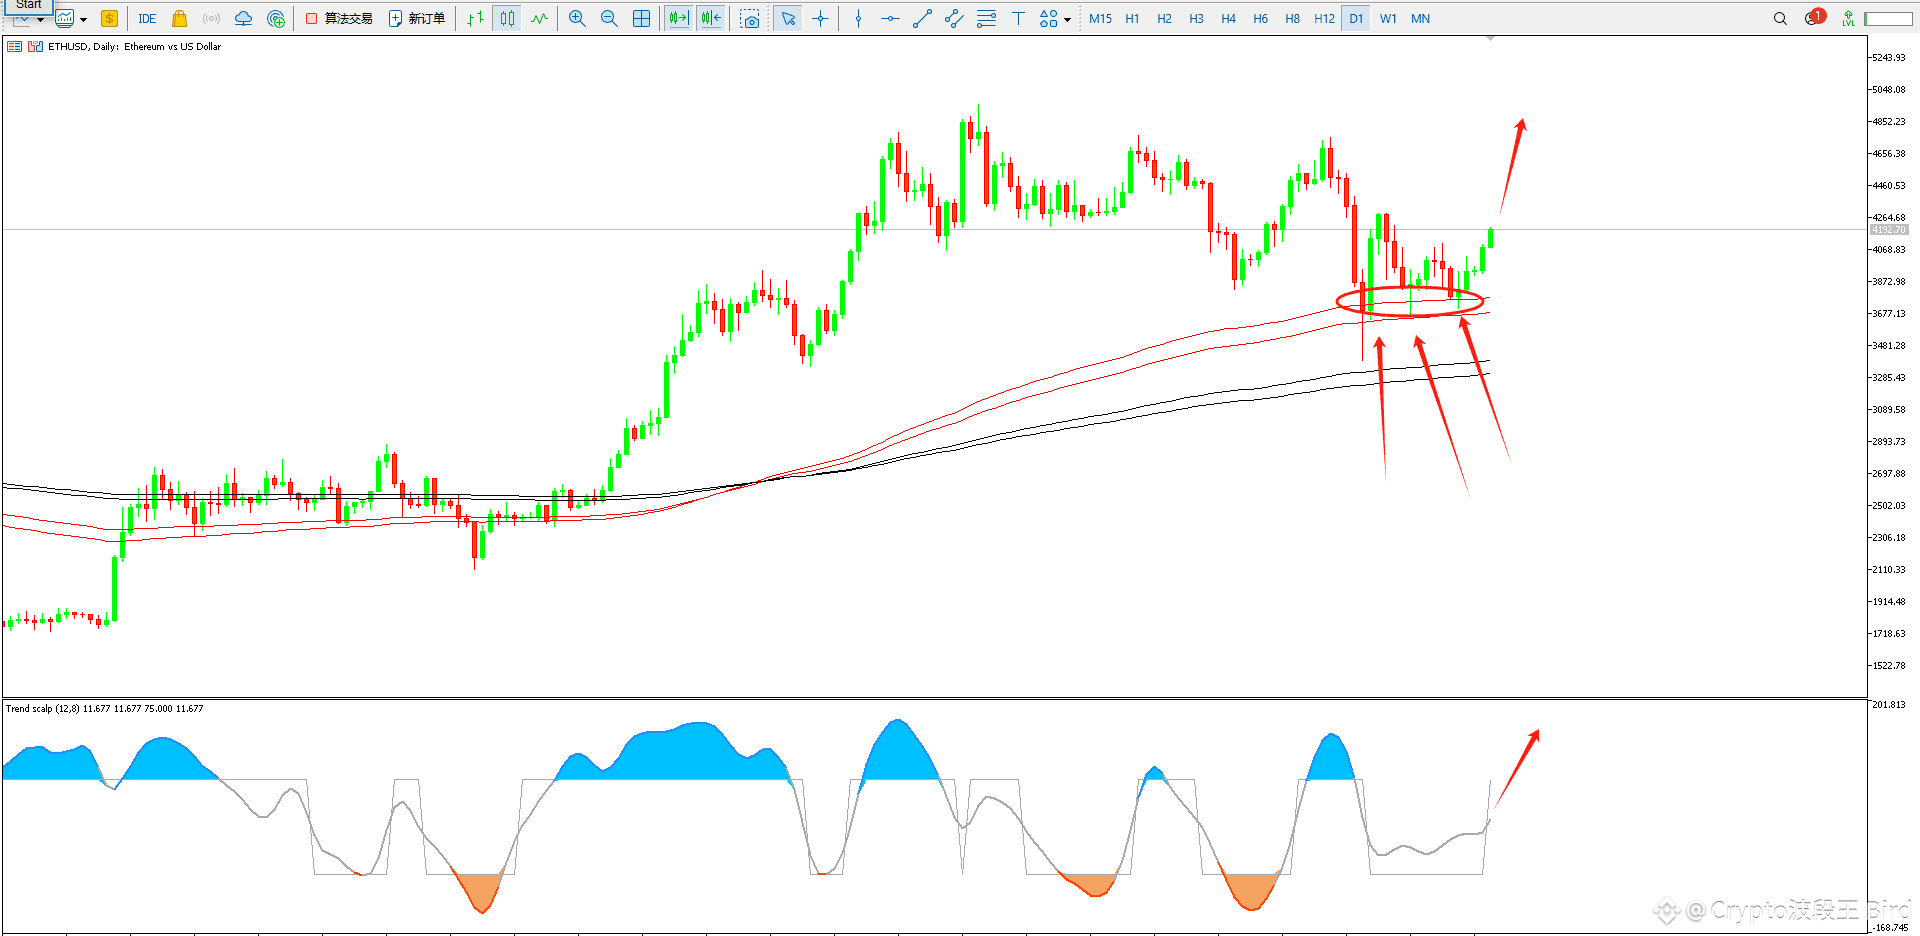Toggle chart auto scroll to end

tap(679, 19)
